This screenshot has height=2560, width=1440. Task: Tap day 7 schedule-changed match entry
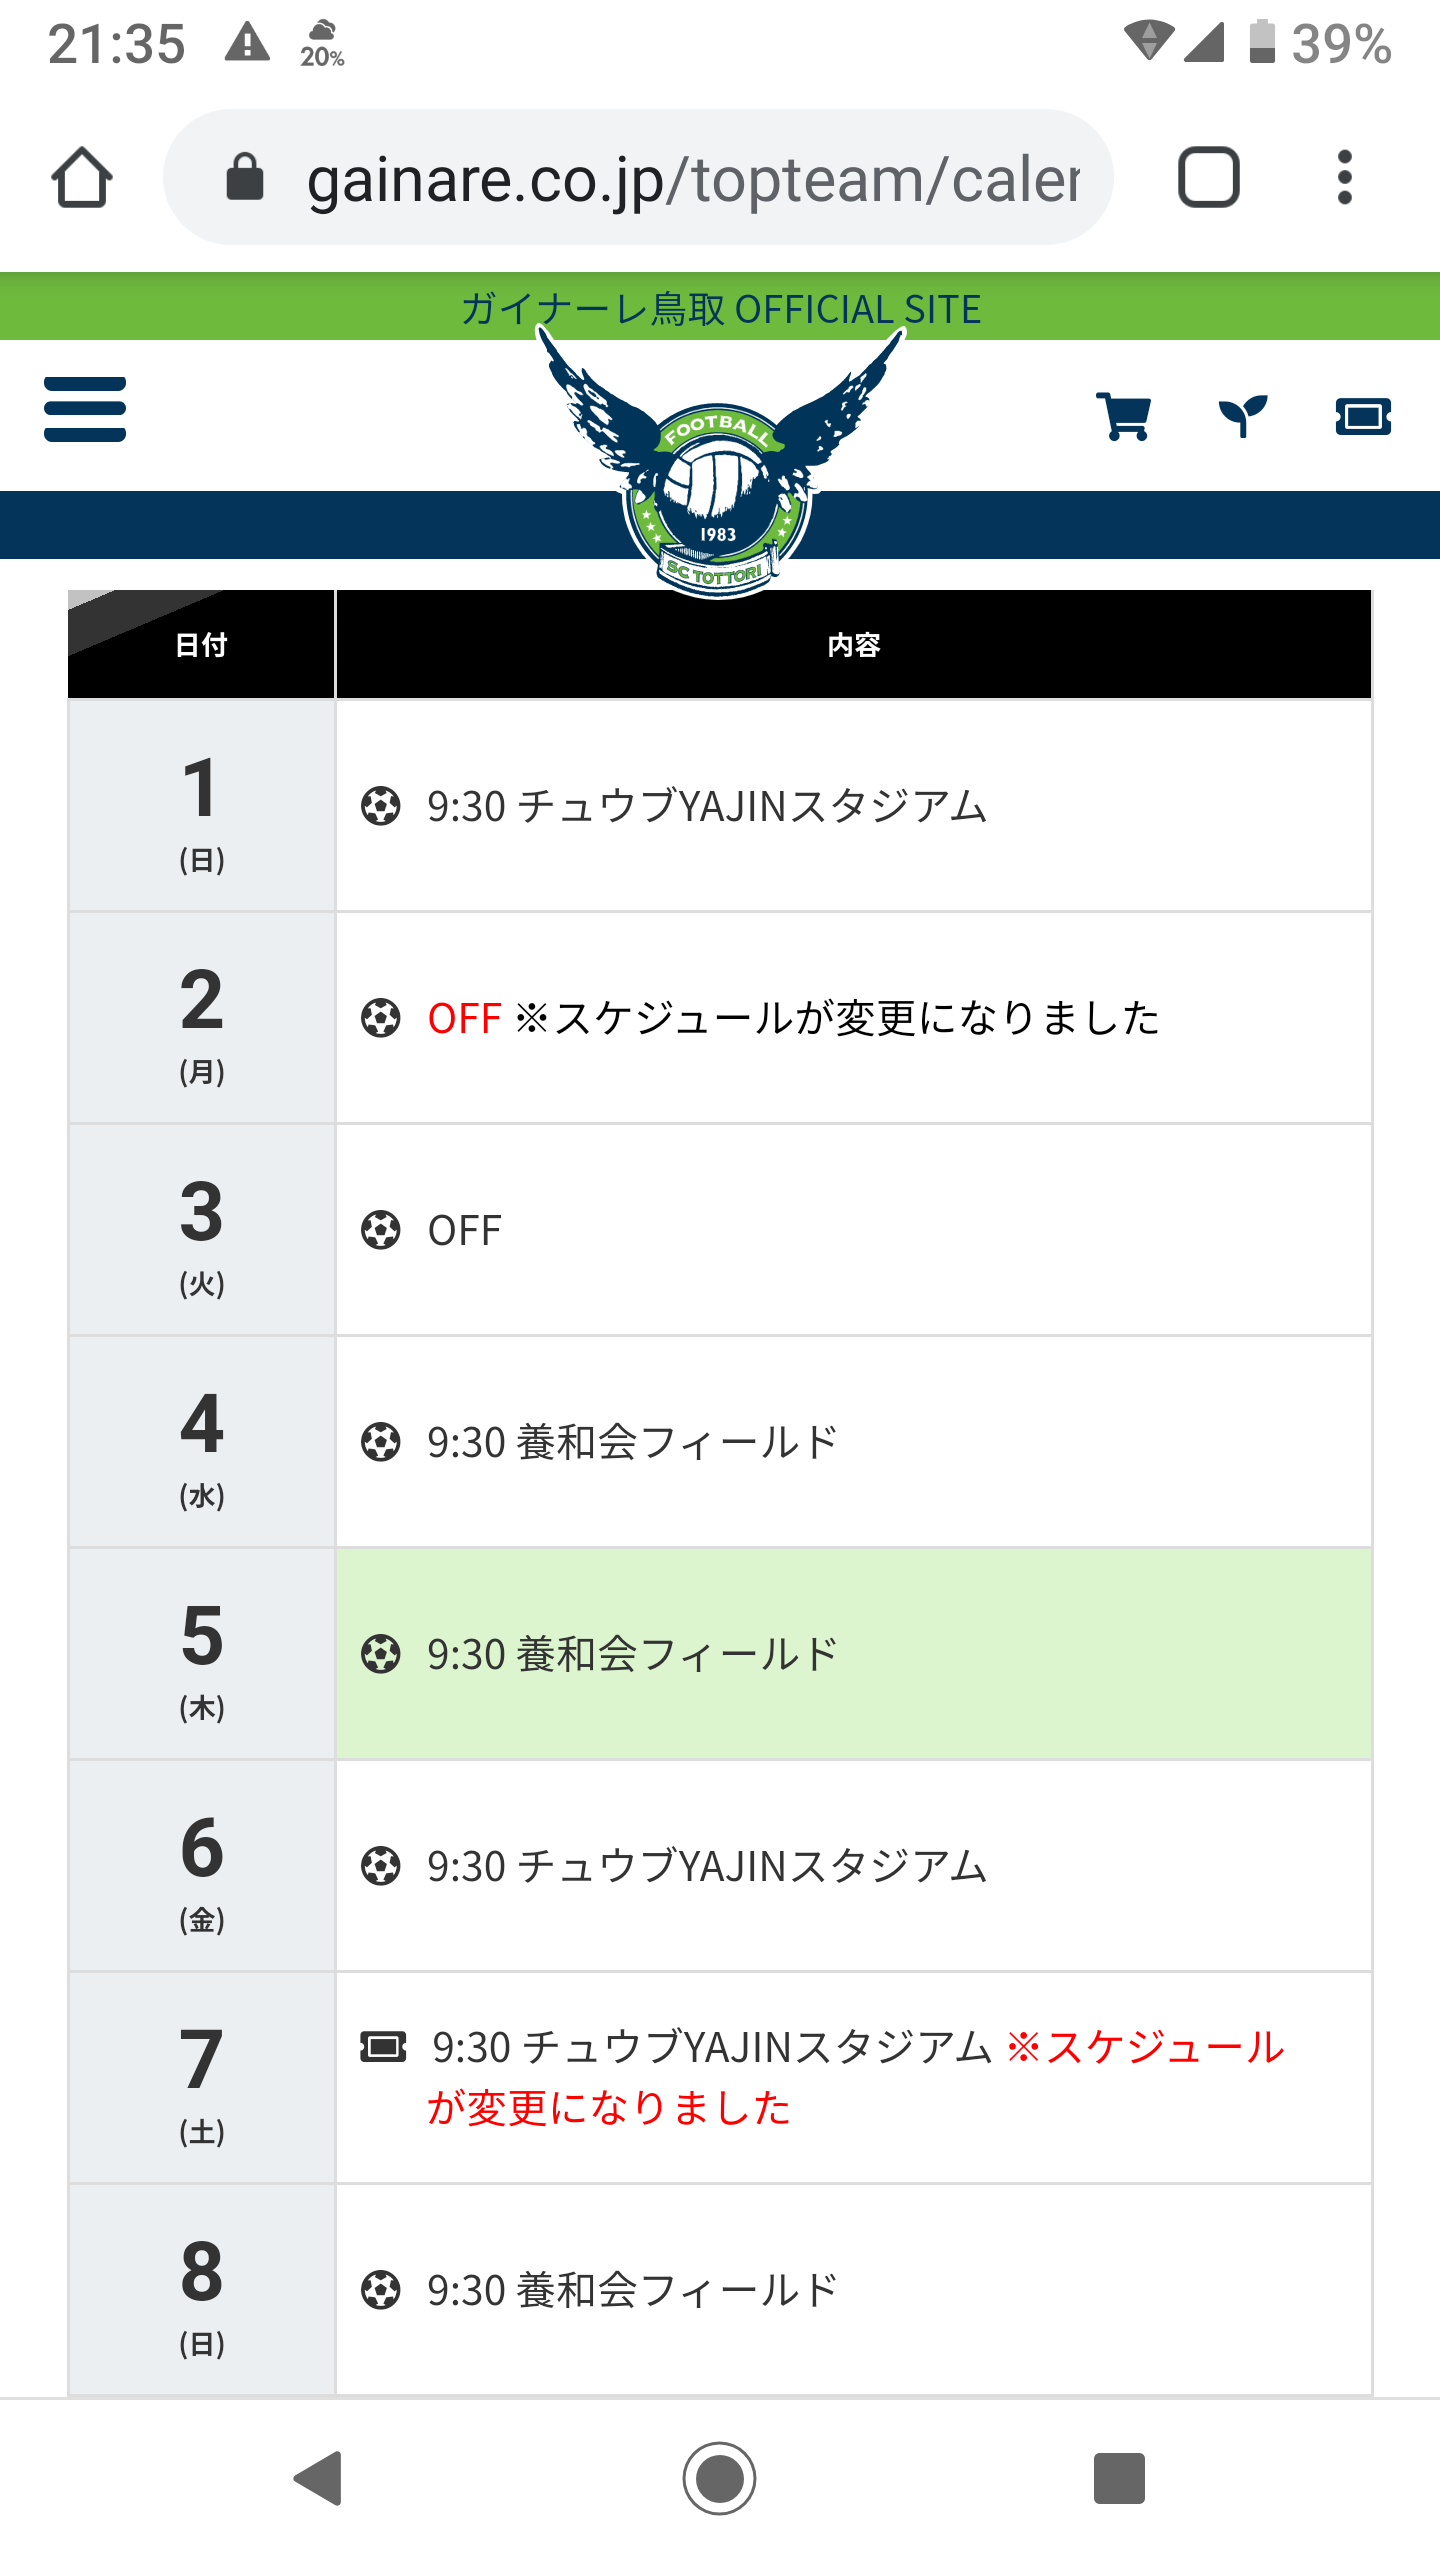click(x=853, y=2077)
